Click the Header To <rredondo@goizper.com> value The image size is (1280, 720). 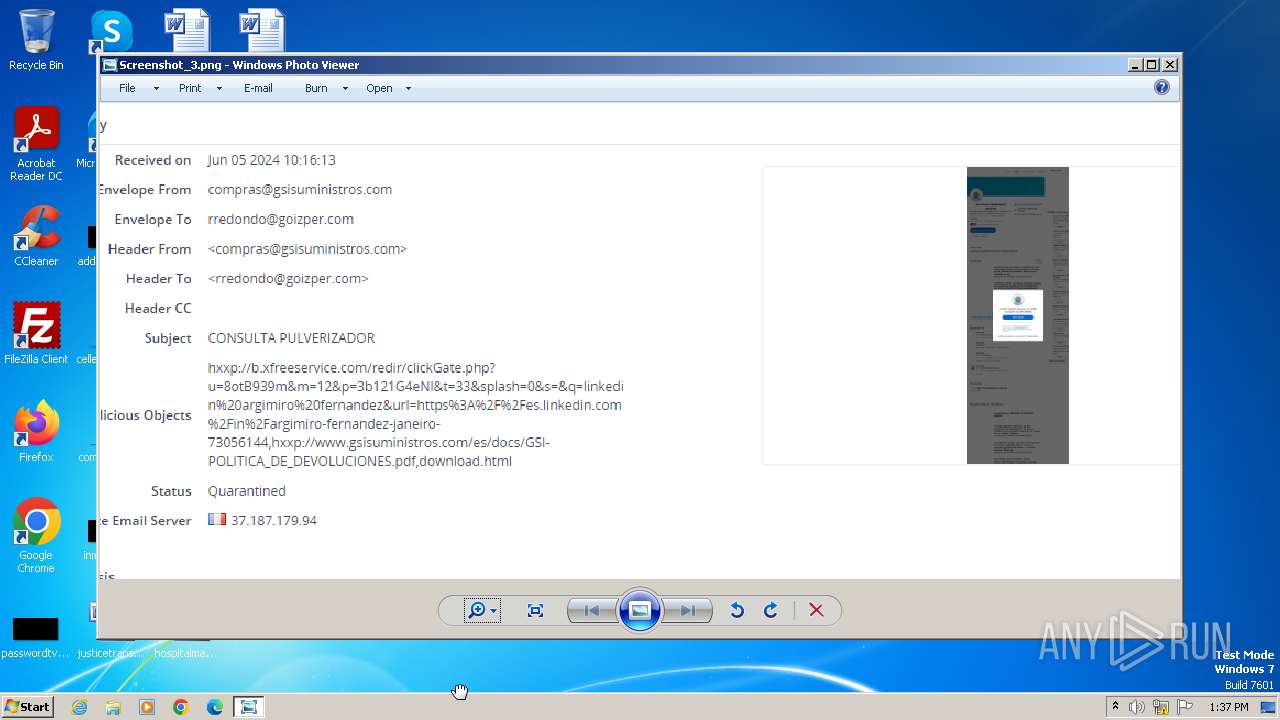pos(288,278)
